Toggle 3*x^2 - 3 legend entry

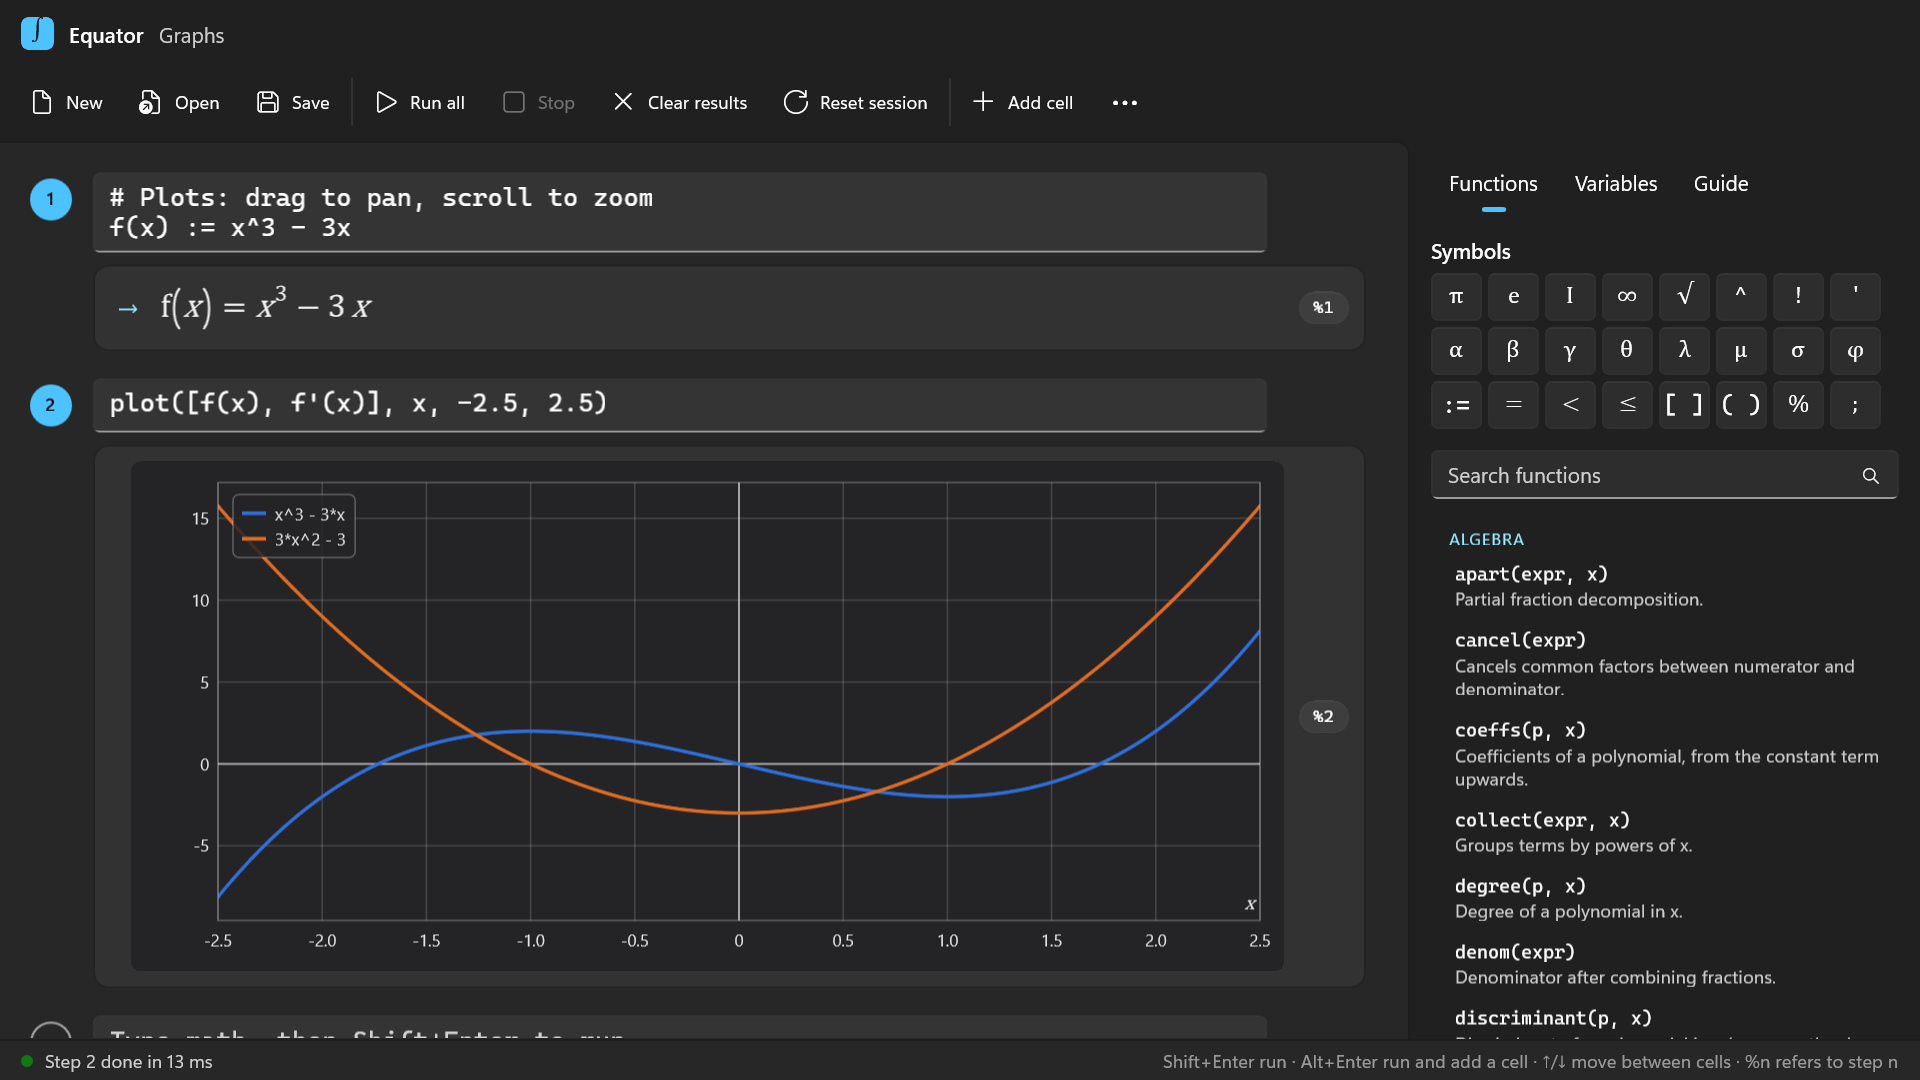294,539
